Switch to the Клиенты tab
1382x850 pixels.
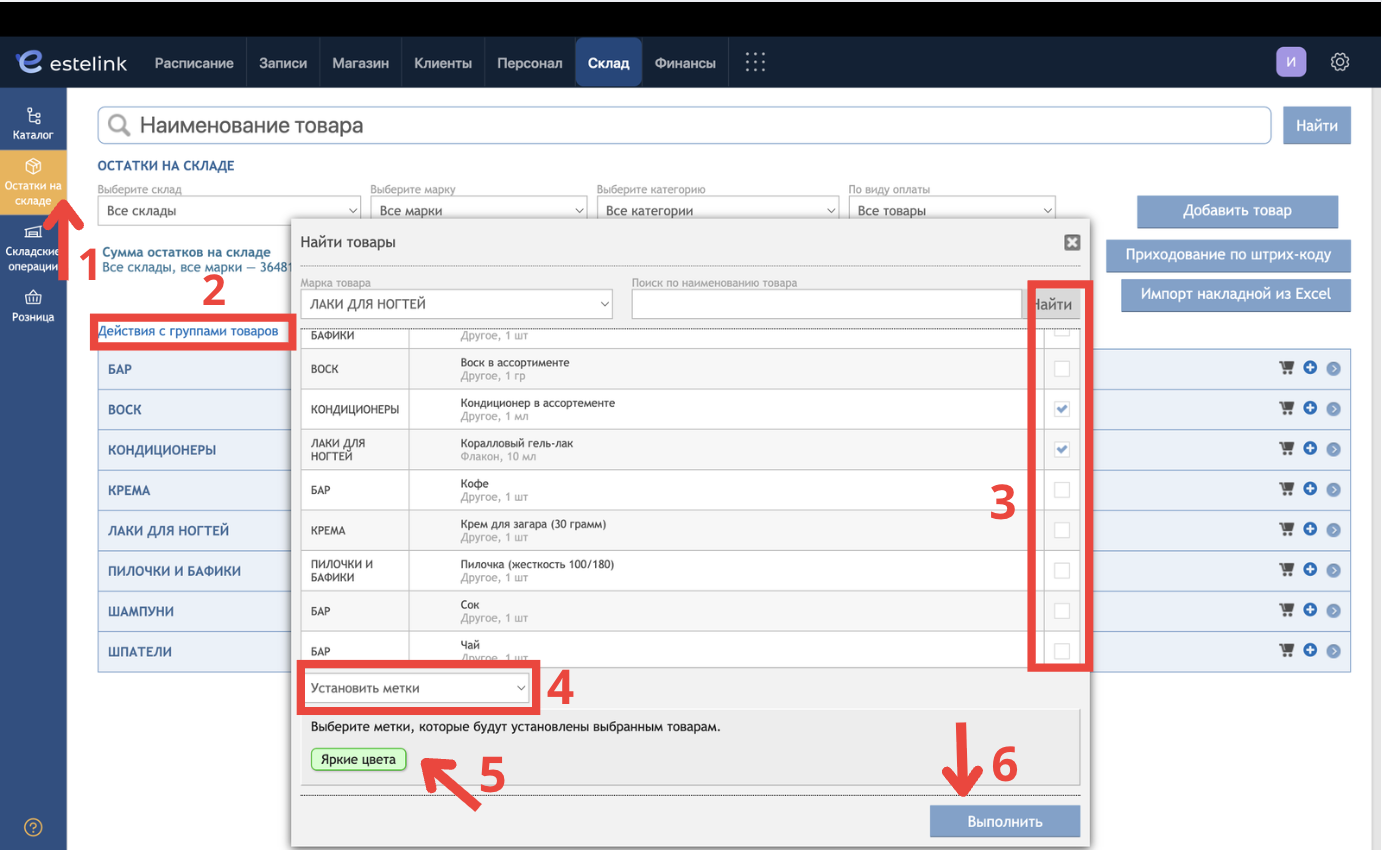[x=443, y=63]
